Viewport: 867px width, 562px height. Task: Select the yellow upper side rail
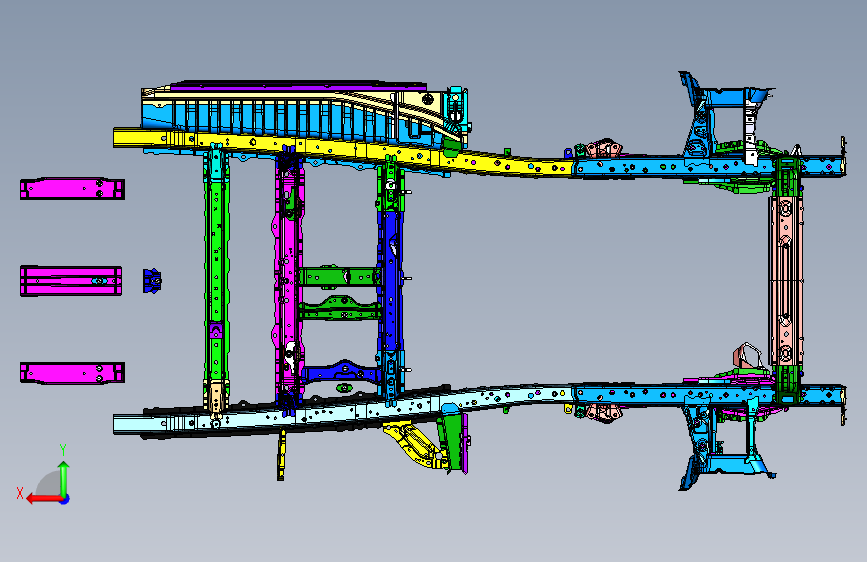(x=343, y=150)
